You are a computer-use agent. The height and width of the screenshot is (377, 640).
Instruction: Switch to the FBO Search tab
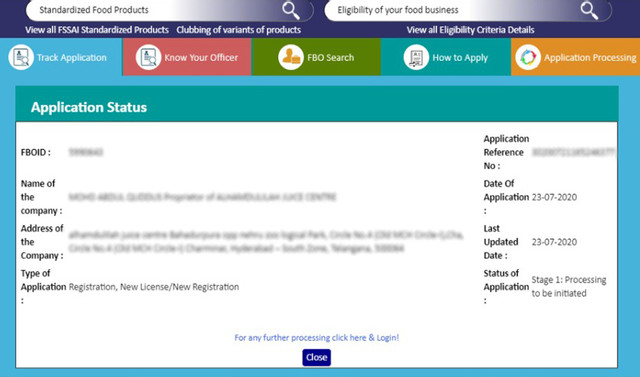tap(316, 57)
